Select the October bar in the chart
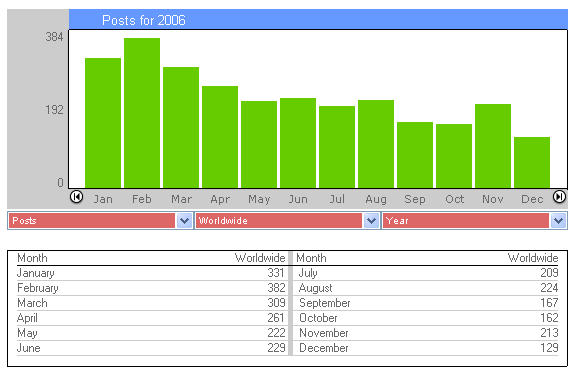576x375 pixels. tap(454, 156)
